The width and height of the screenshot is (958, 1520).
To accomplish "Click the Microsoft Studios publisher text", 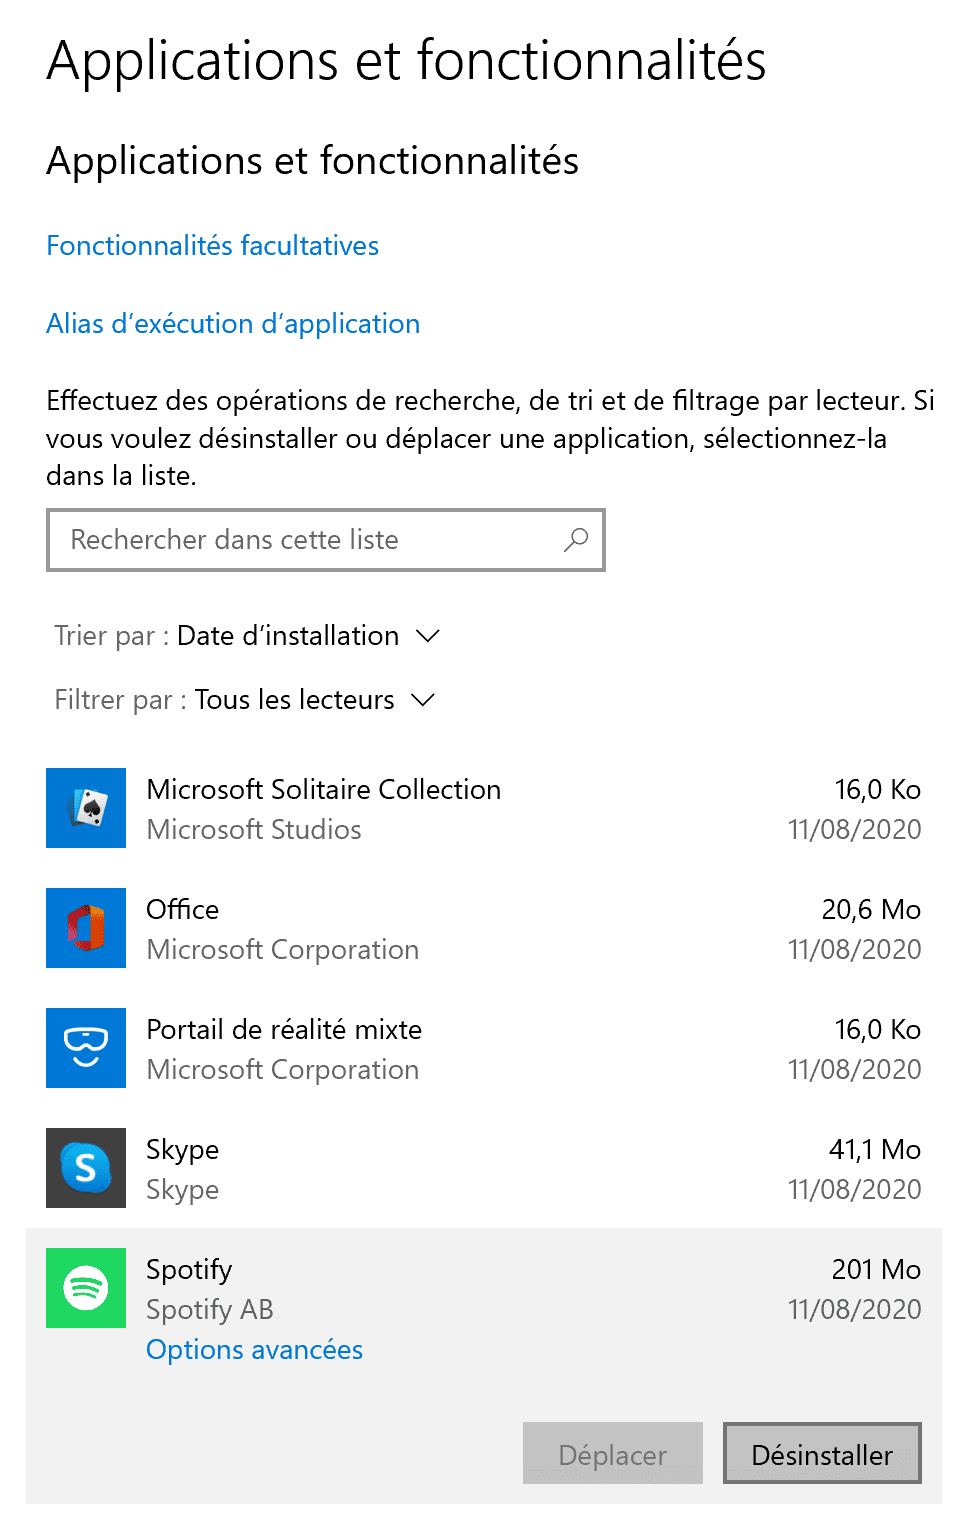I will coord(254,830).
